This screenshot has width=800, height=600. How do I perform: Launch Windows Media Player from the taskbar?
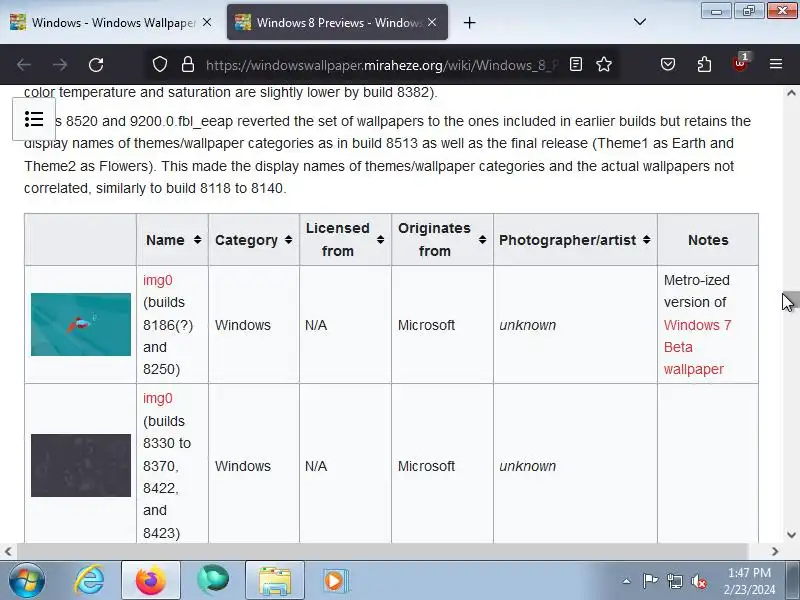click(x=335, y=580)
